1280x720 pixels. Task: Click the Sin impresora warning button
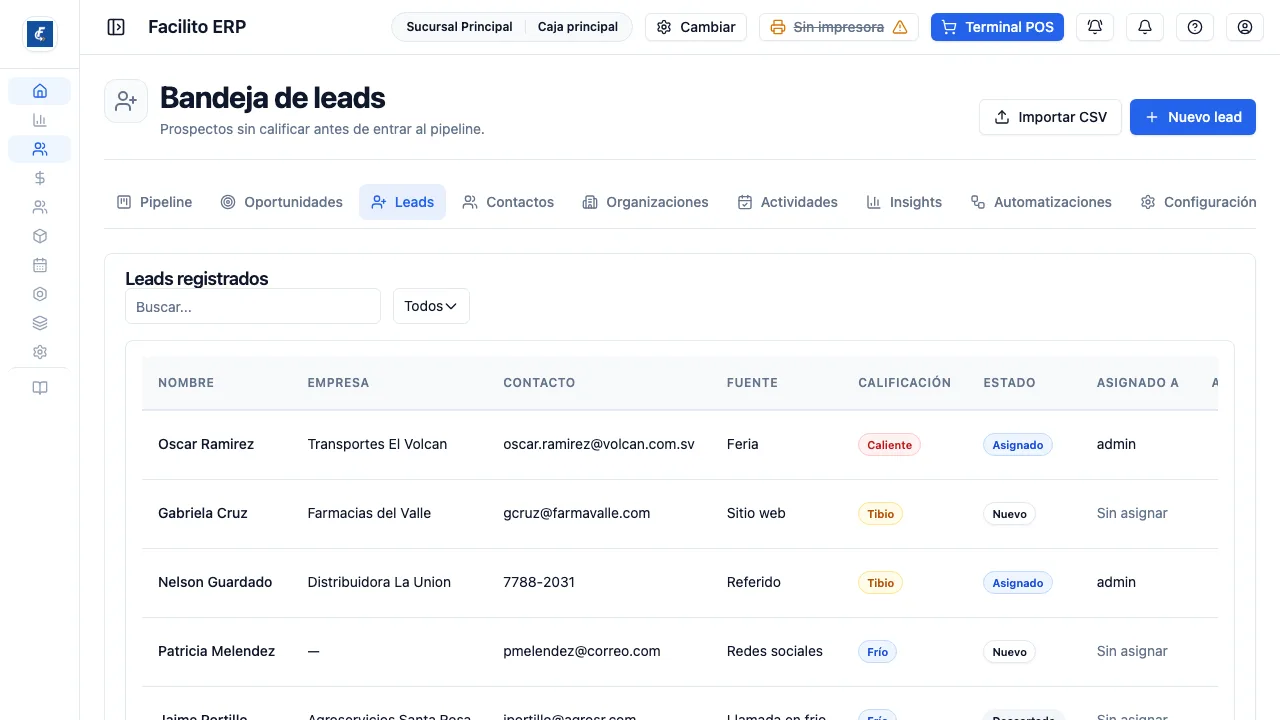point(839,27)
